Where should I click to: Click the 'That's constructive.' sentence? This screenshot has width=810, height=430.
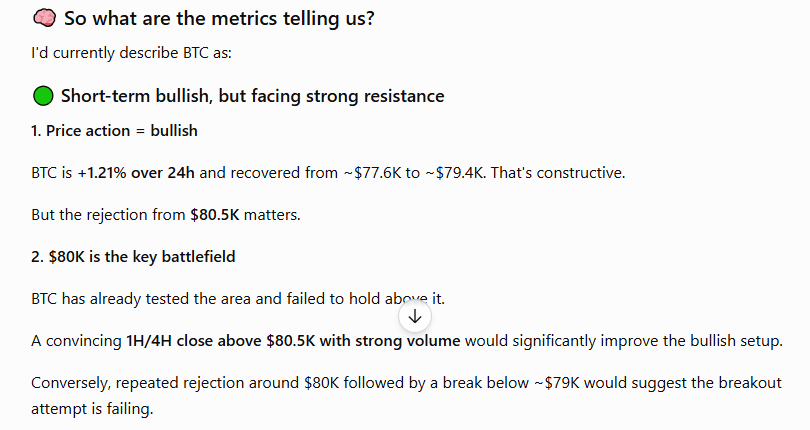click(558, 173)
